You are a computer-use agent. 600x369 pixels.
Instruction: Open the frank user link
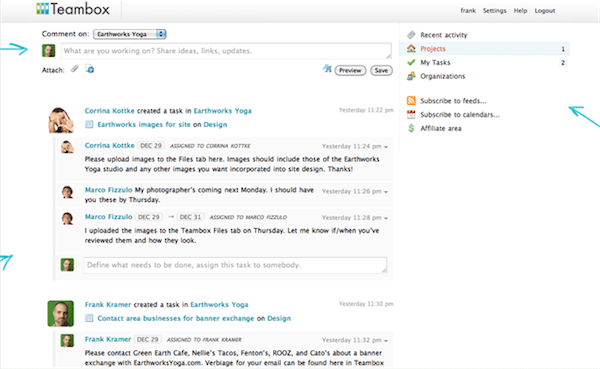click(x=468, y=11)
